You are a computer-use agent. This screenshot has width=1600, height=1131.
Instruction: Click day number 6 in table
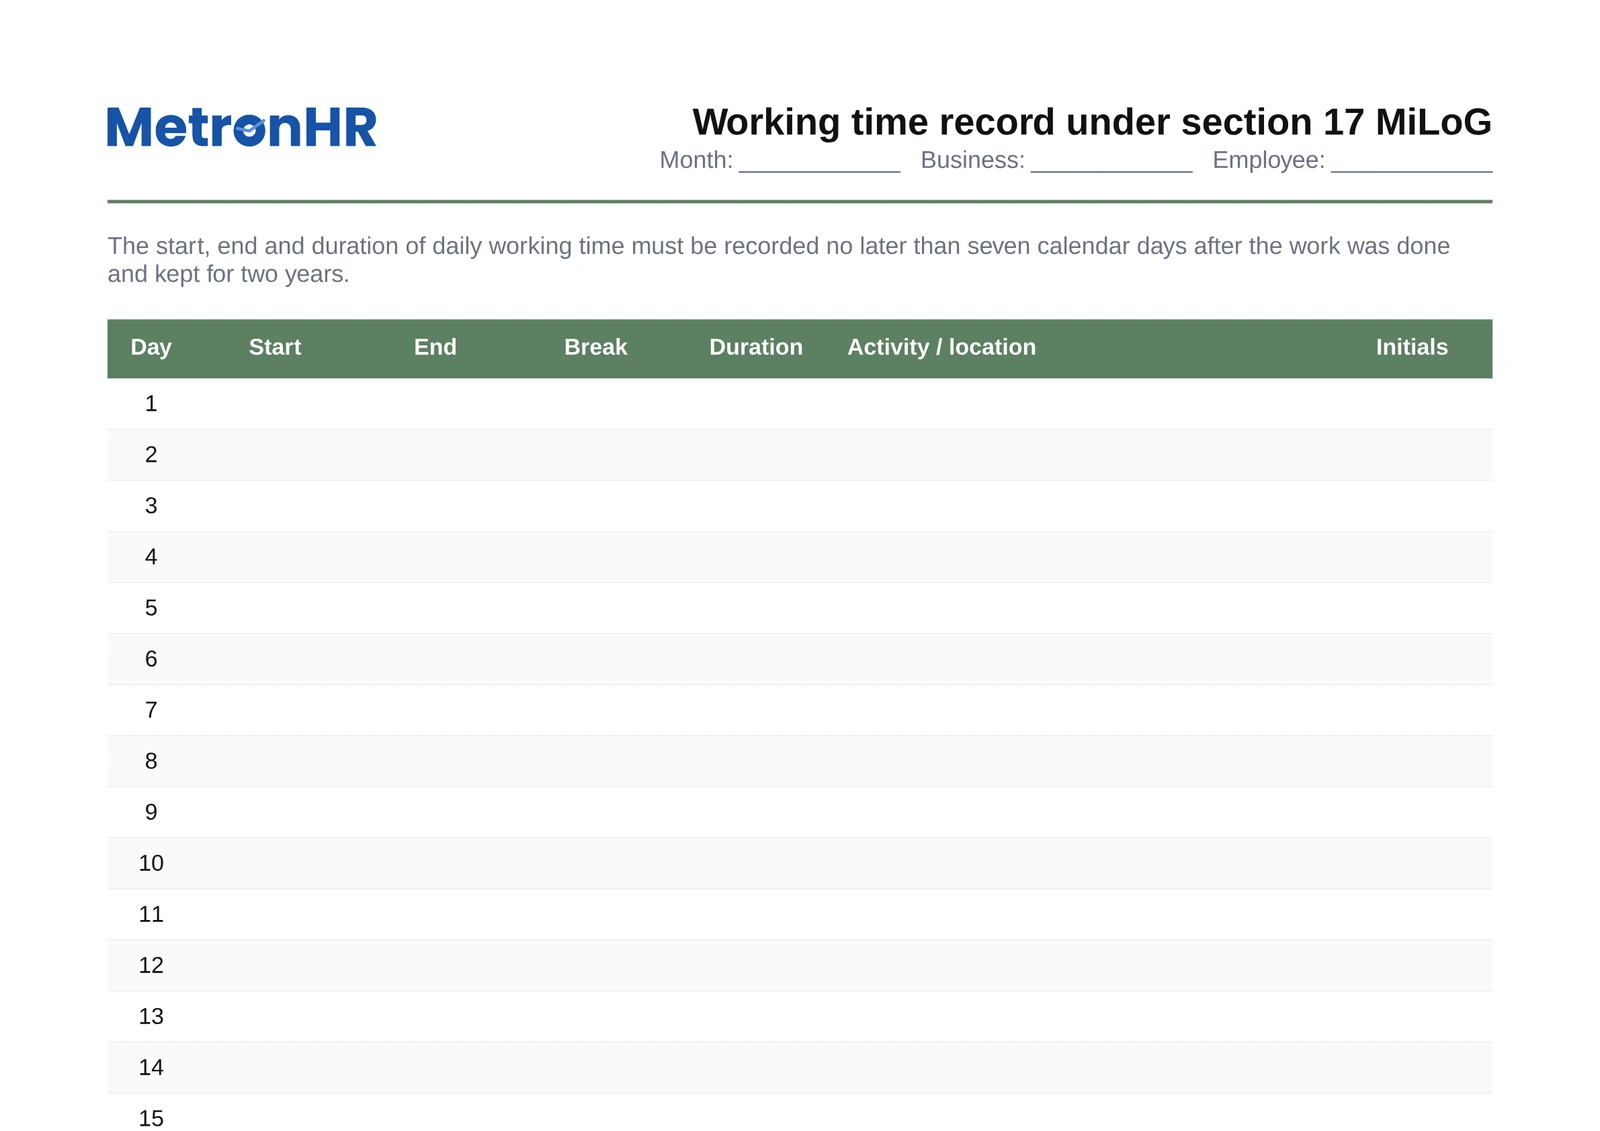[151, 659]
